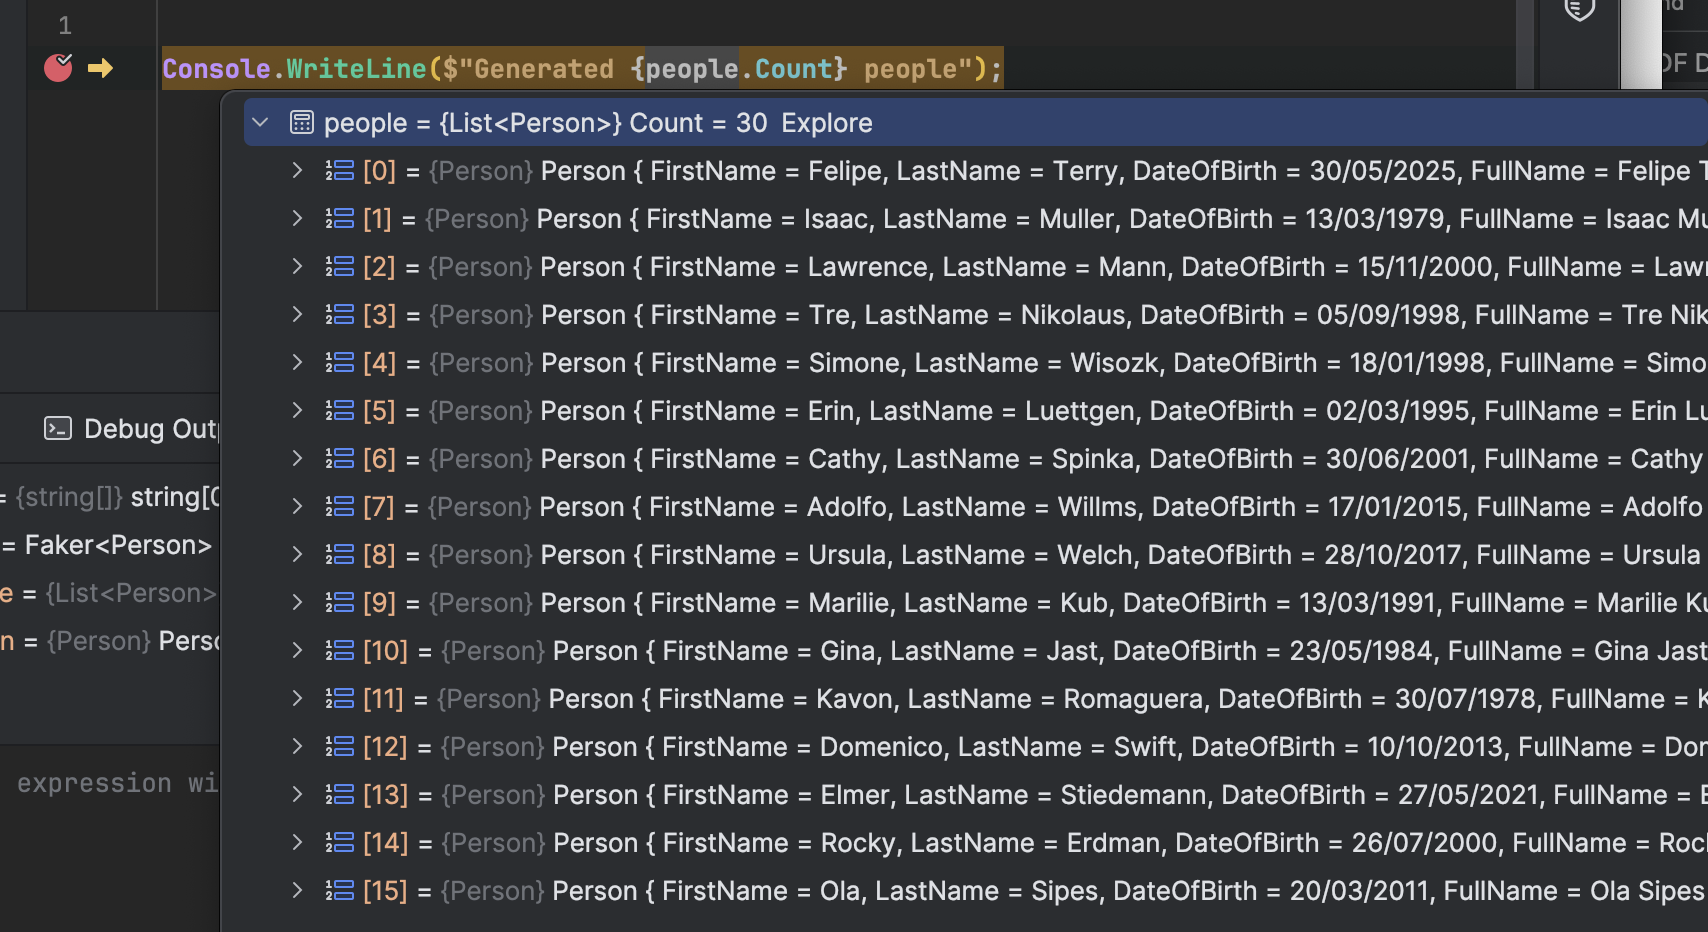
Task: Click the Explore link on the people row
Action: click(826, 122)
